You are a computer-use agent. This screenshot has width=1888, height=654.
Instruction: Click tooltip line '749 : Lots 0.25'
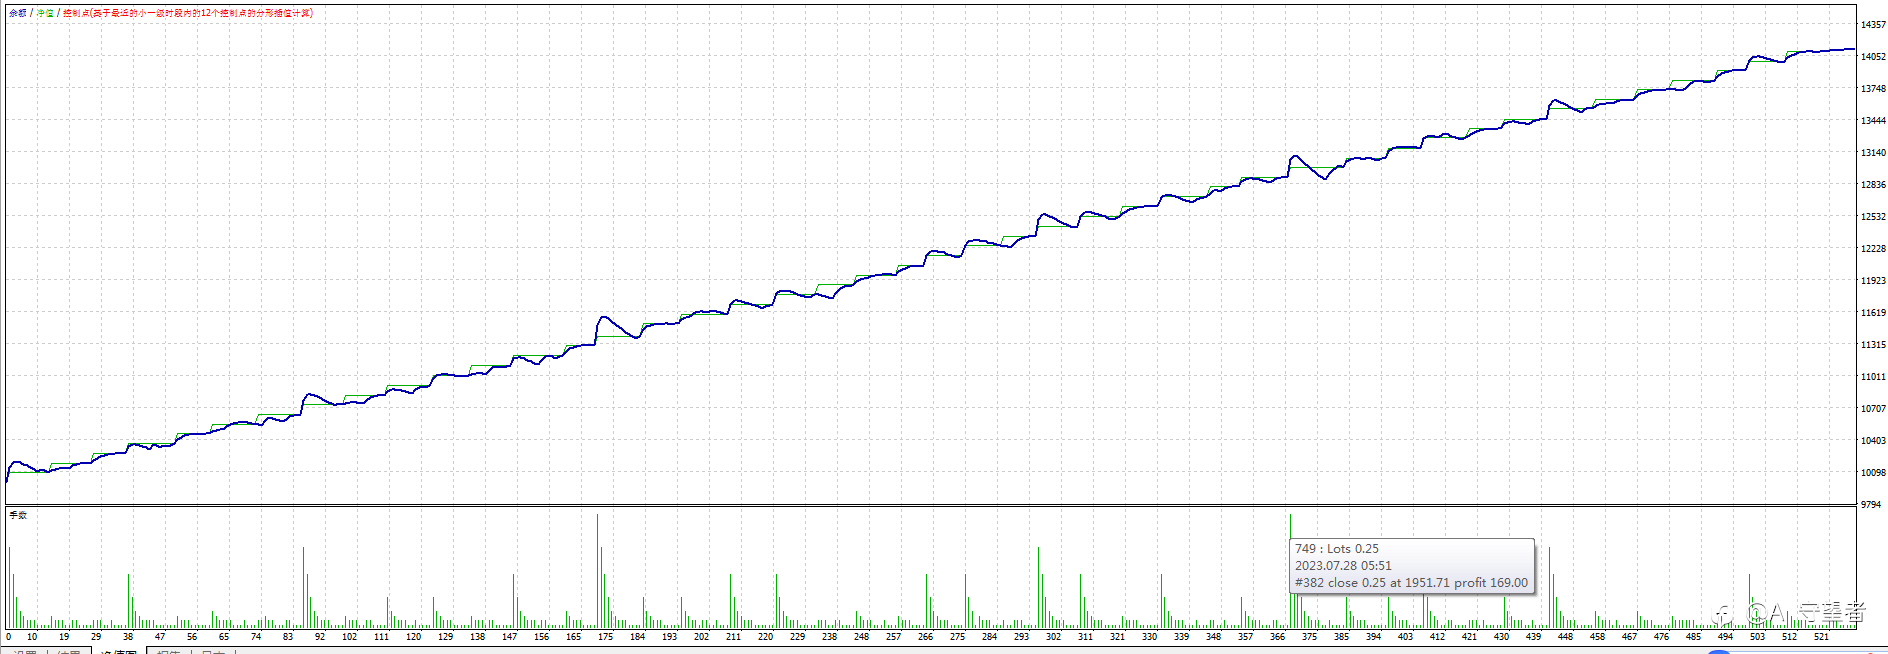pos(1336,549)
